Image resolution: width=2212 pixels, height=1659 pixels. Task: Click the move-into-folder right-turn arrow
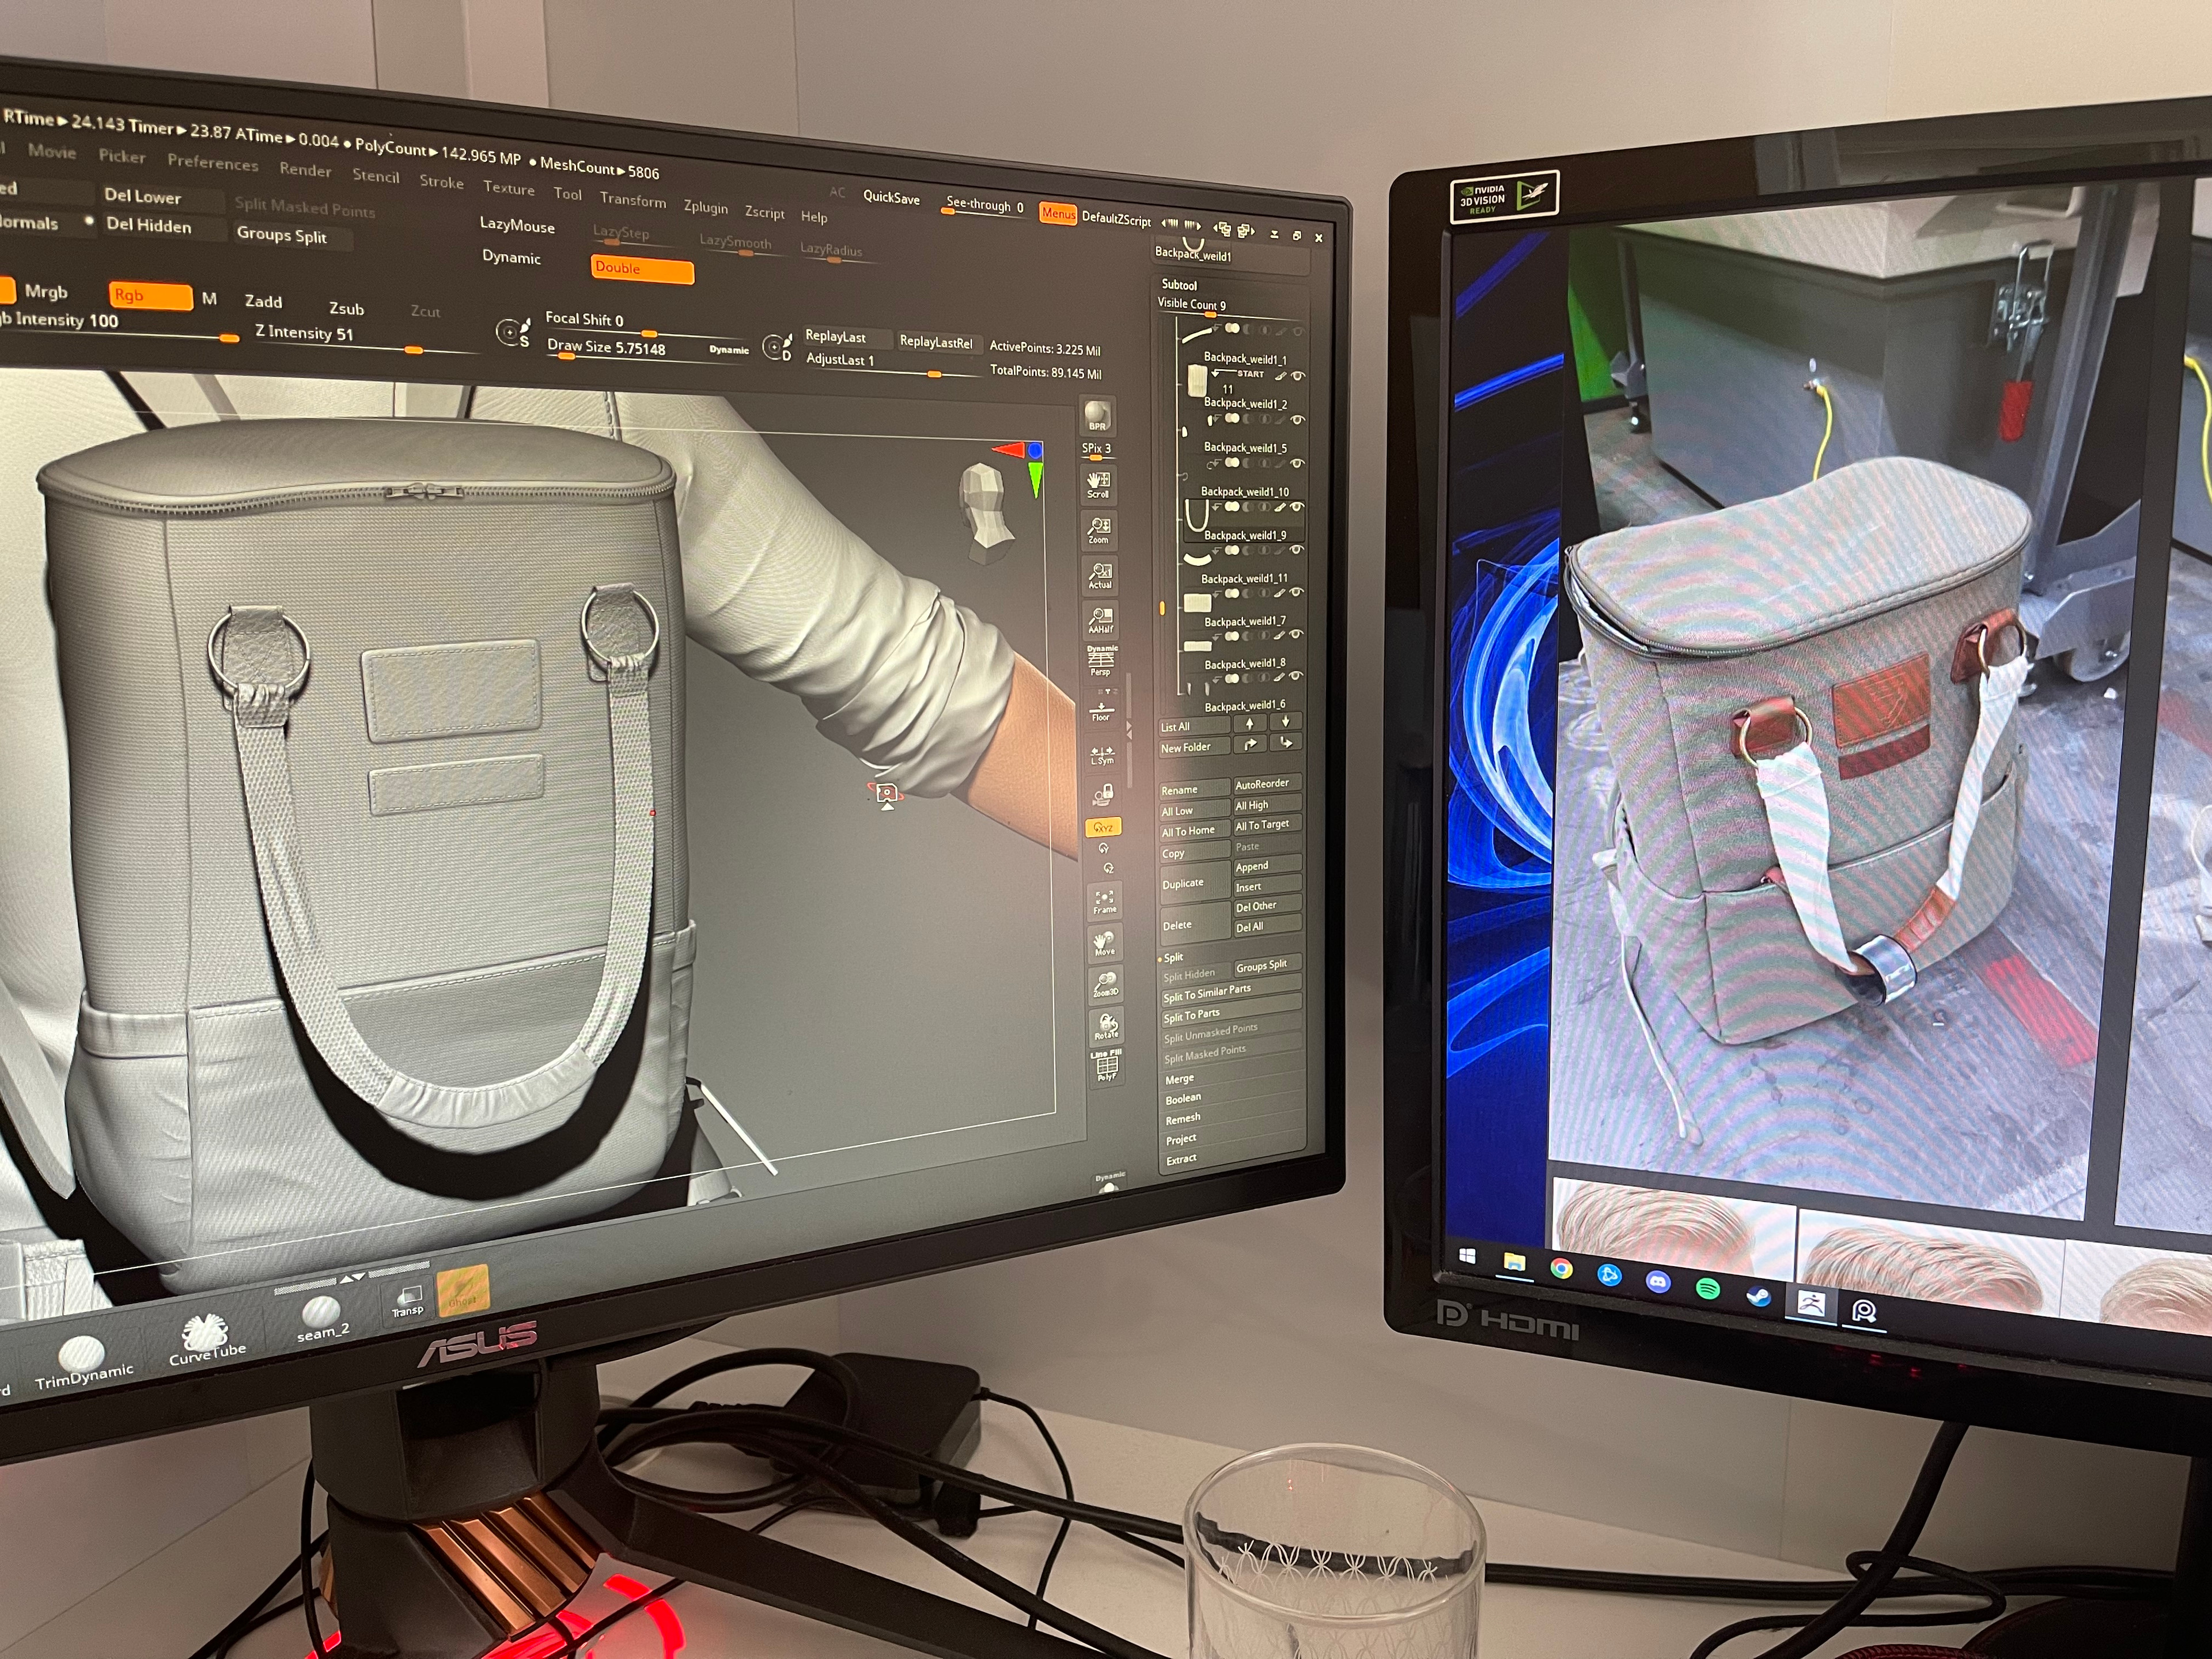tap(1250, 744)
